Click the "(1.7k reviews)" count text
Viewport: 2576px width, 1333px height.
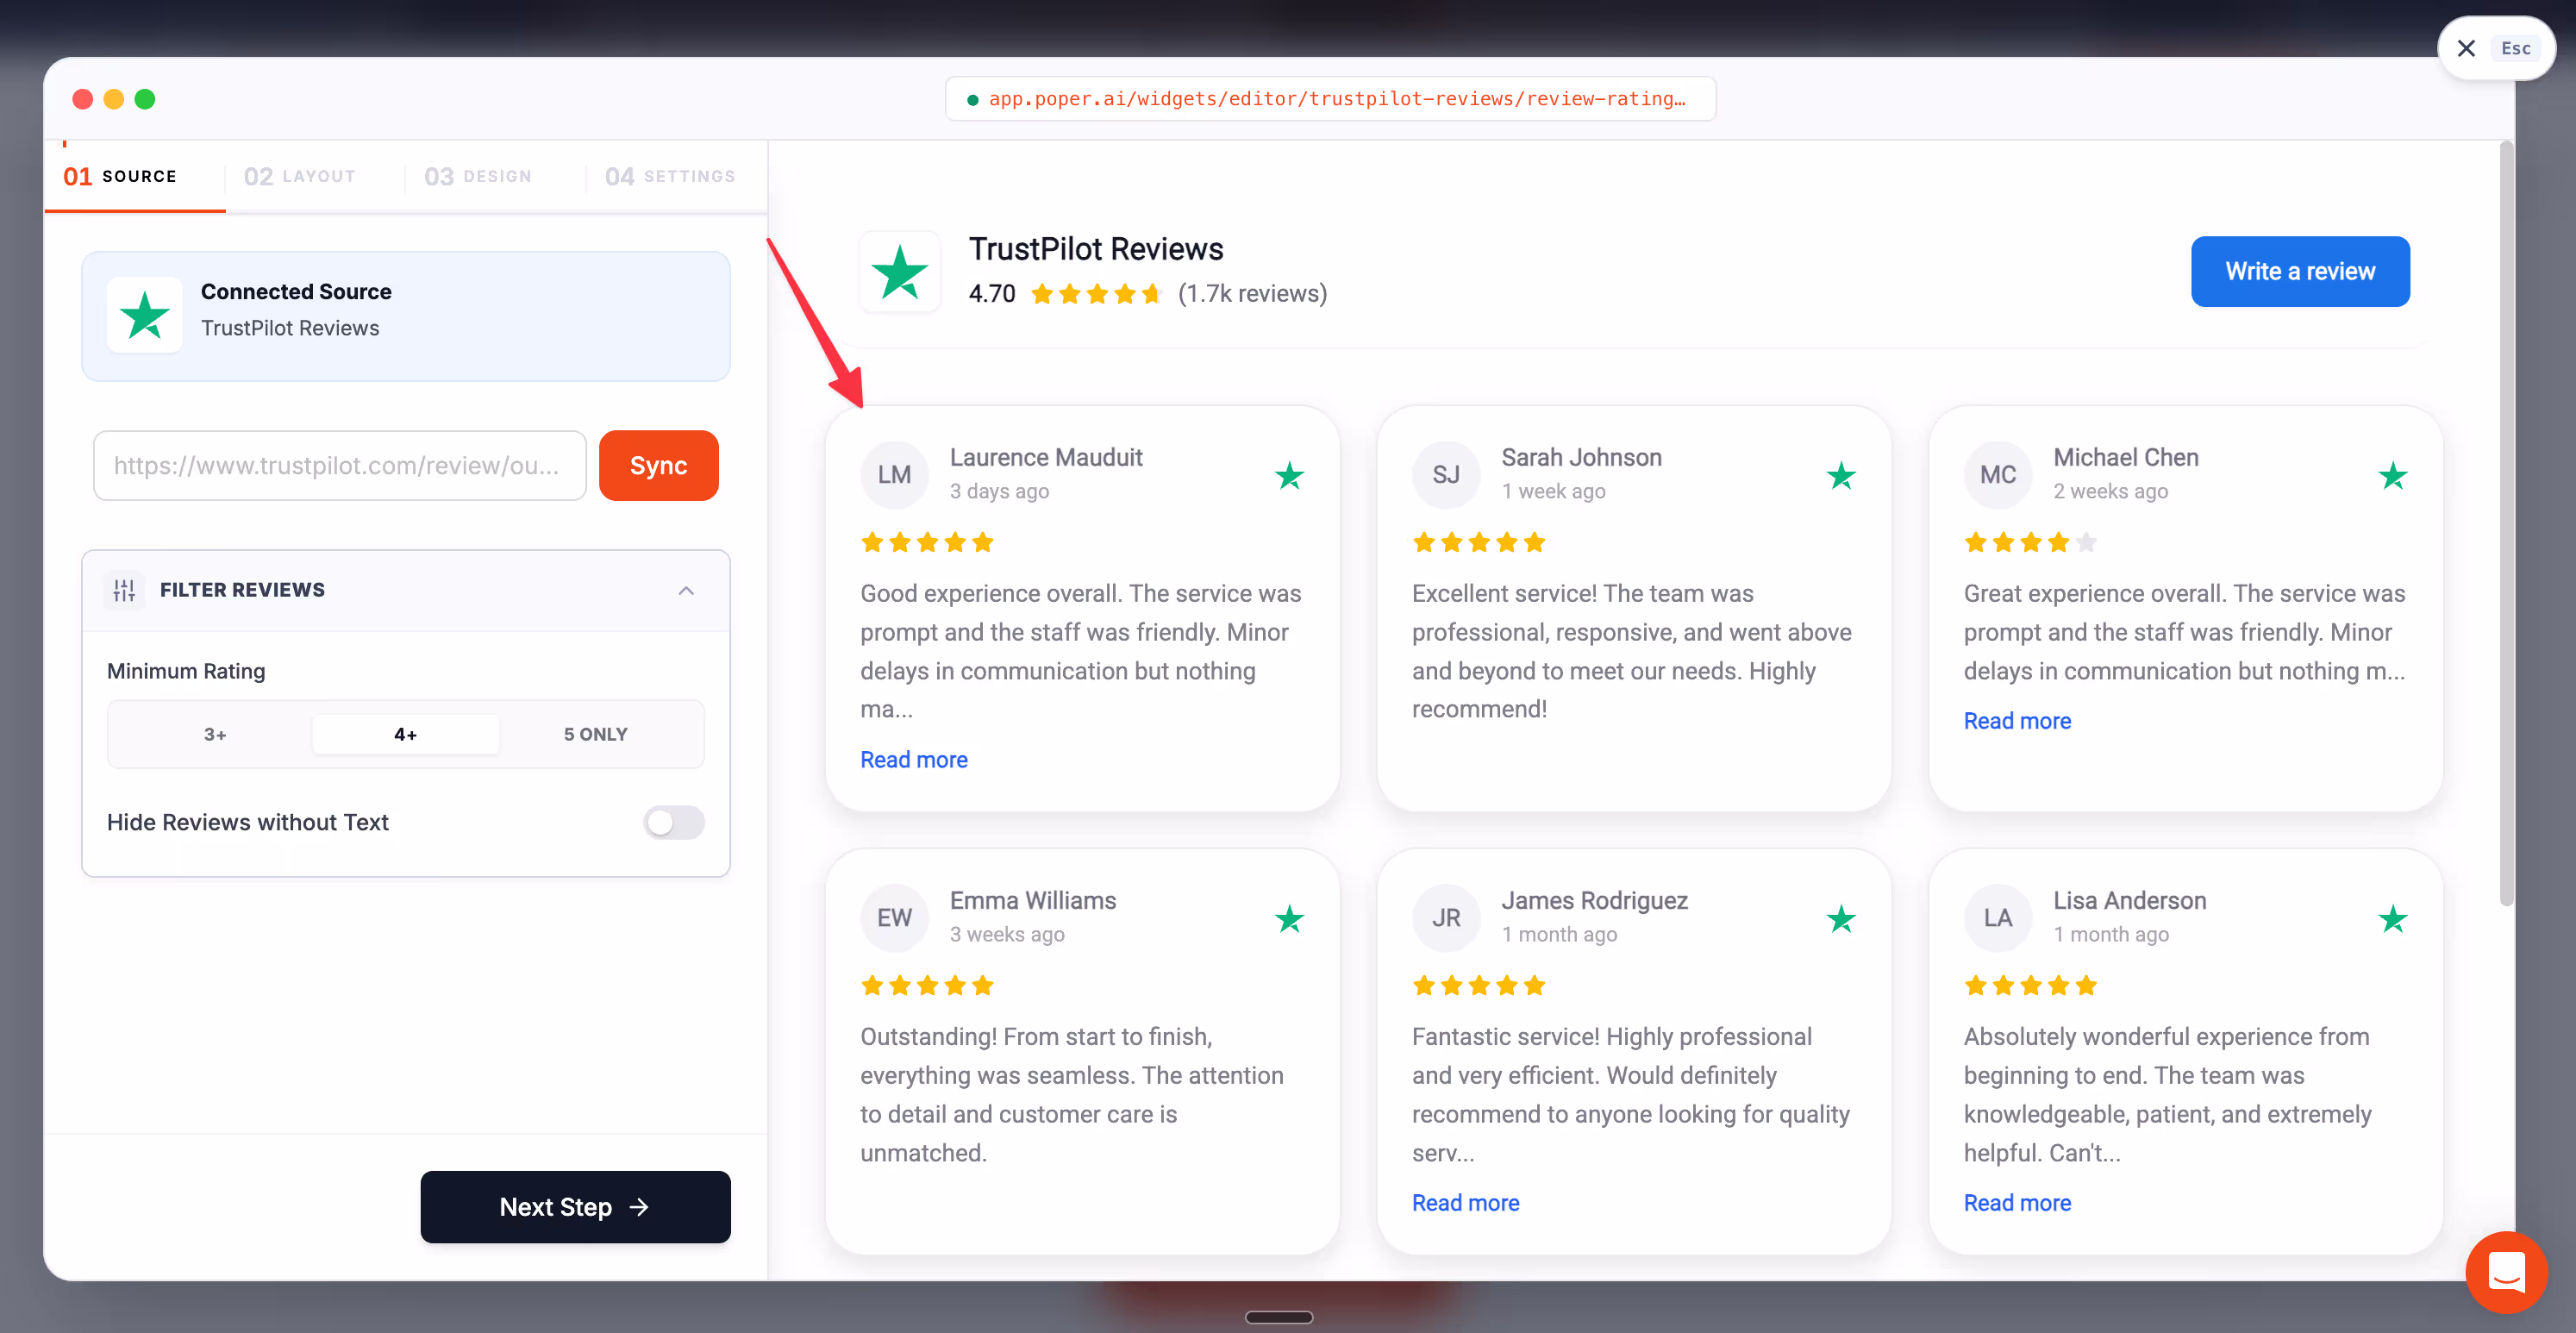[1252, 294]
